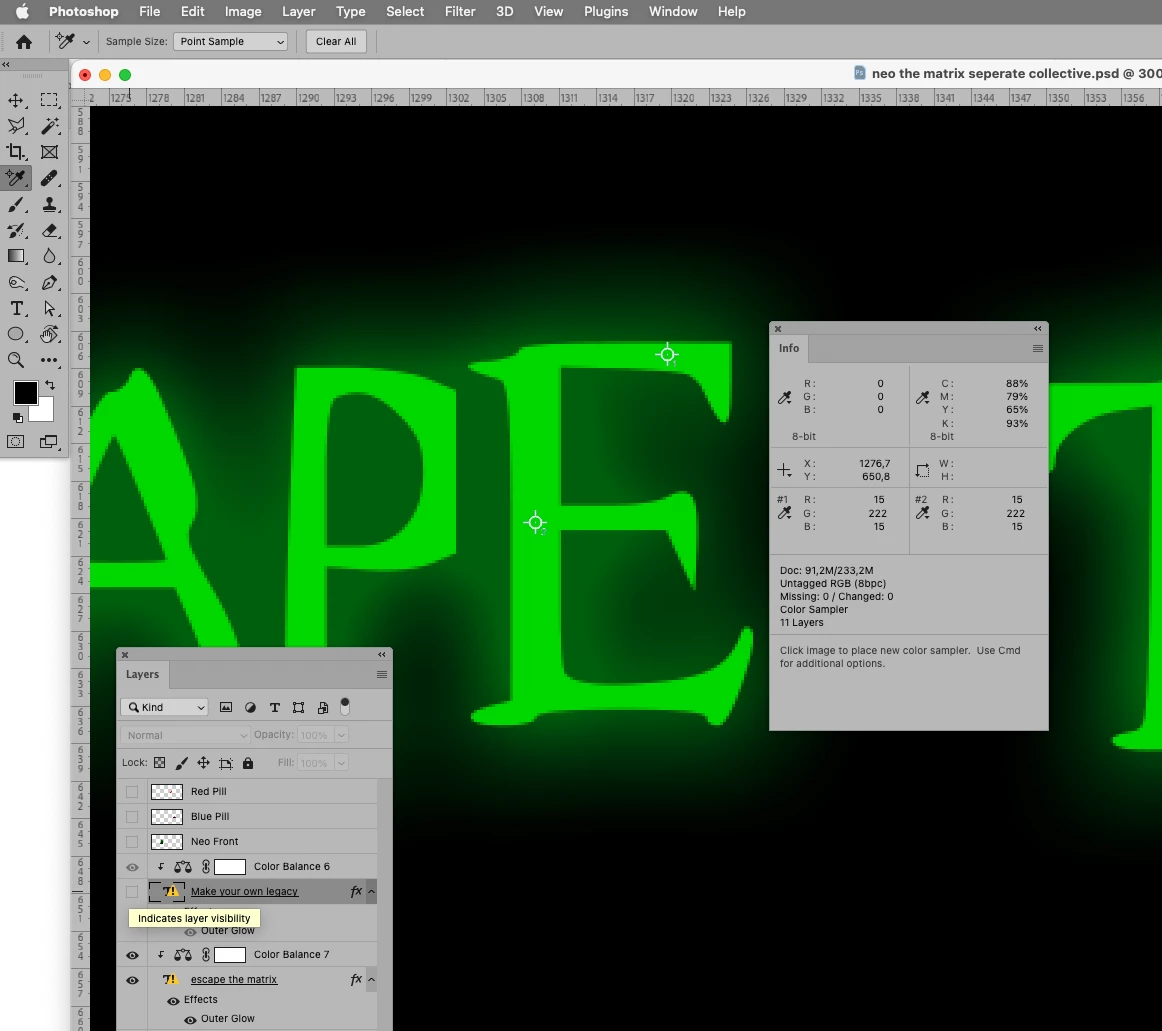Open the Plugins menu

606,12
